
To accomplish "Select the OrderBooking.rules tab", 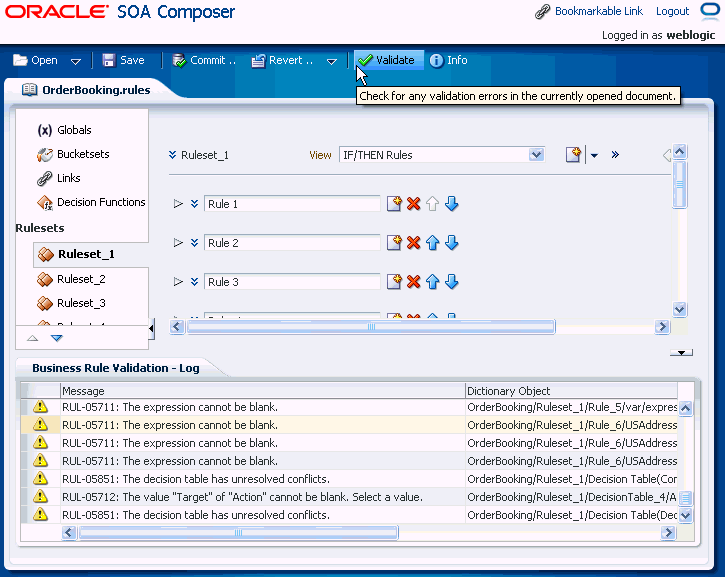I will click(86, 90).
